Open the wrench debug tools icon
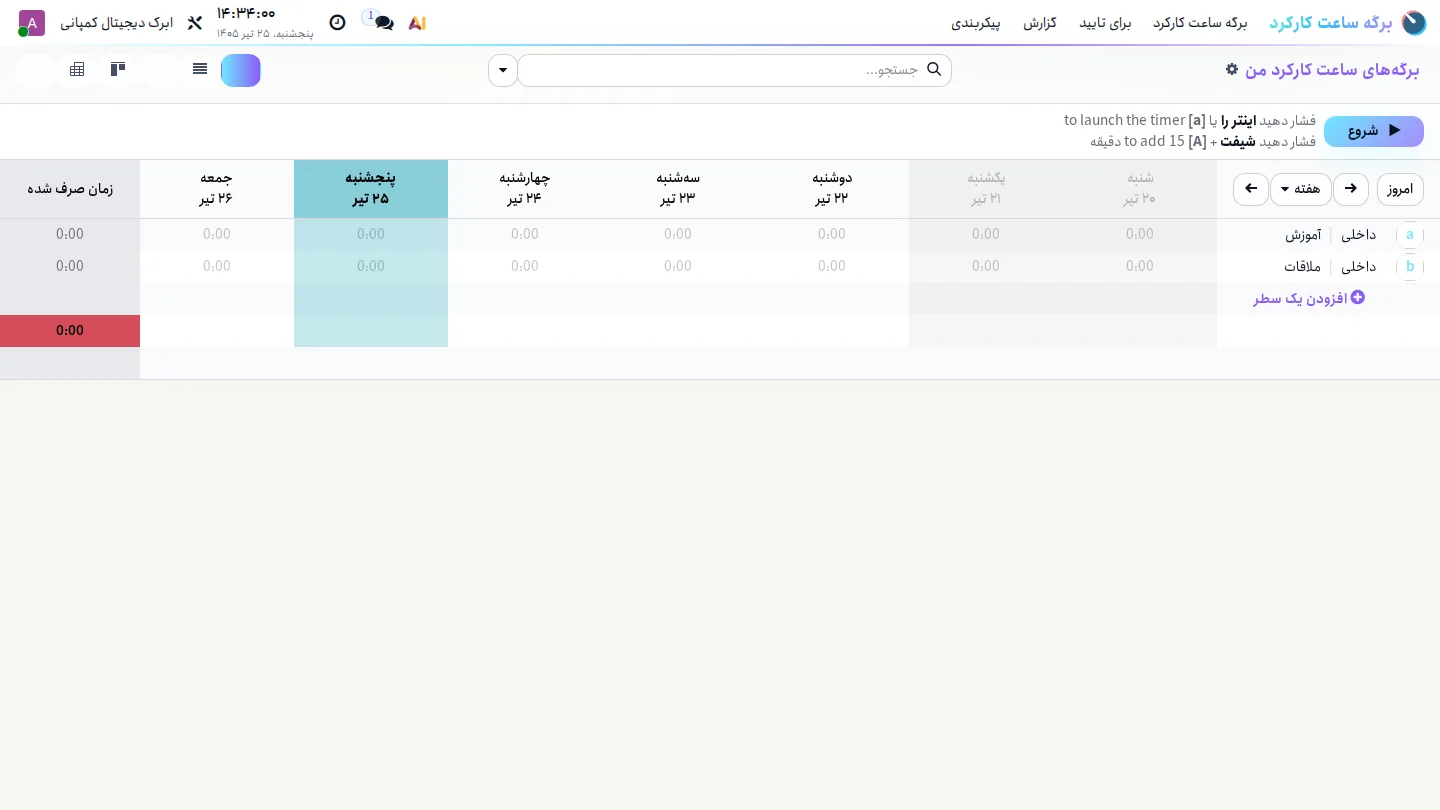 click(194, 23)
